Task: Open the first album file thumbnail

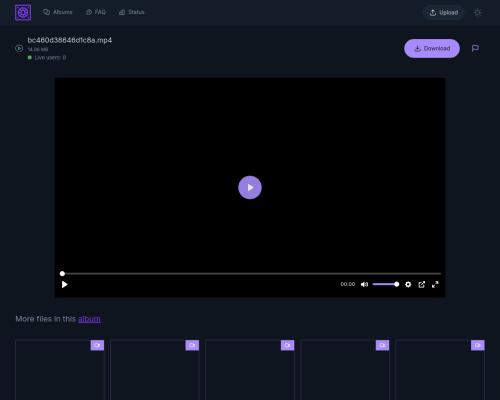Action: (60, 370)
